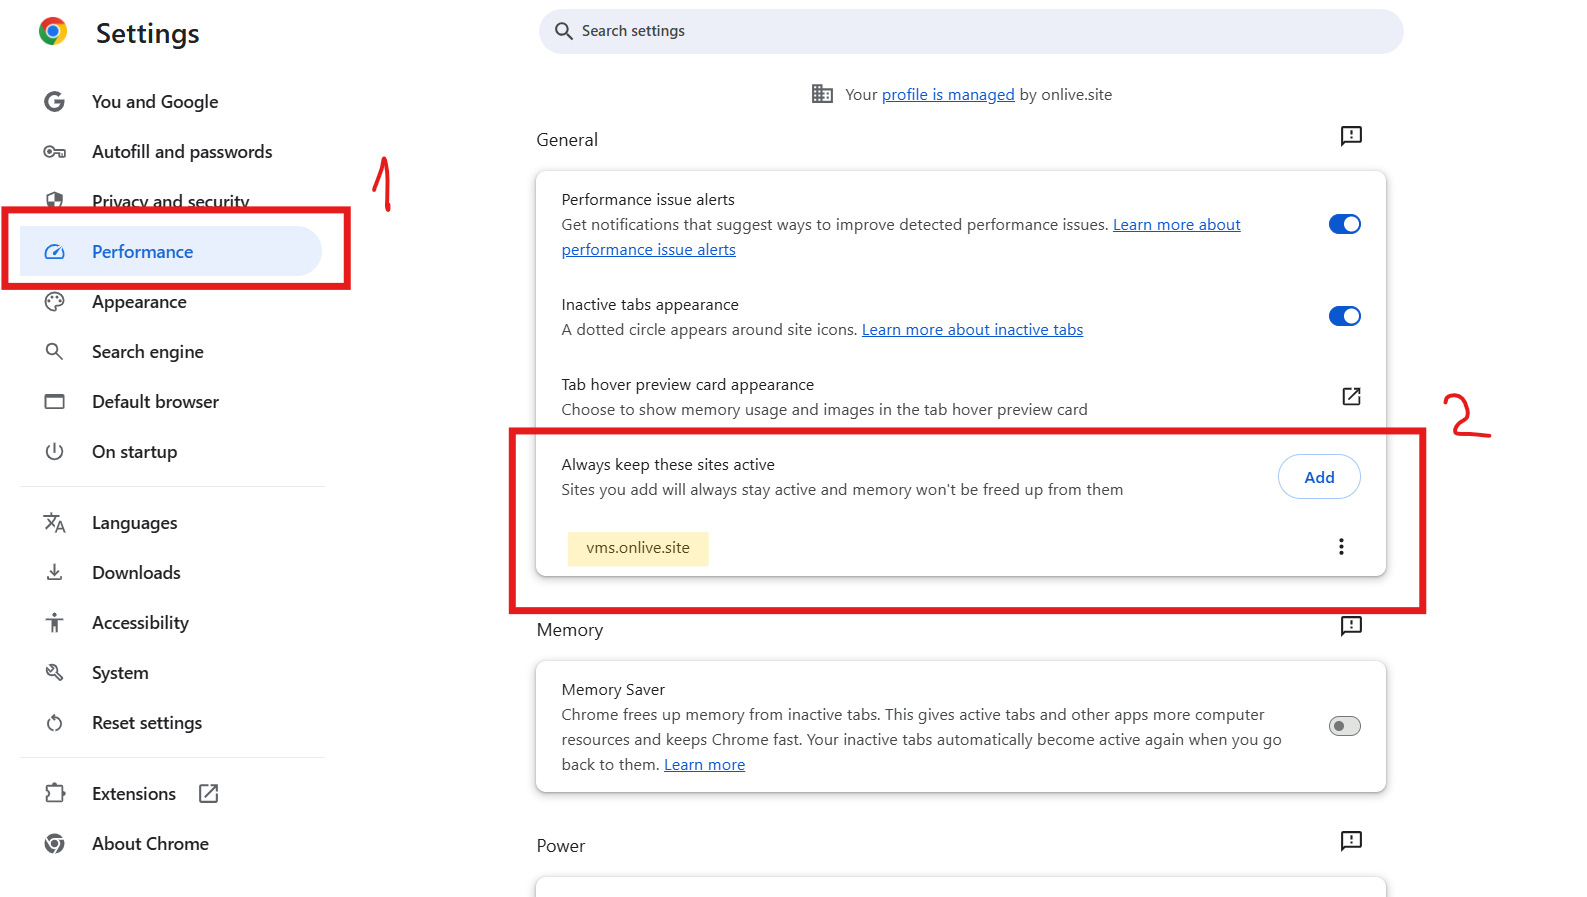Click the managed profile building icon
The height and width of the screenshot is (897, 1587).
click(x=822, y=94)
